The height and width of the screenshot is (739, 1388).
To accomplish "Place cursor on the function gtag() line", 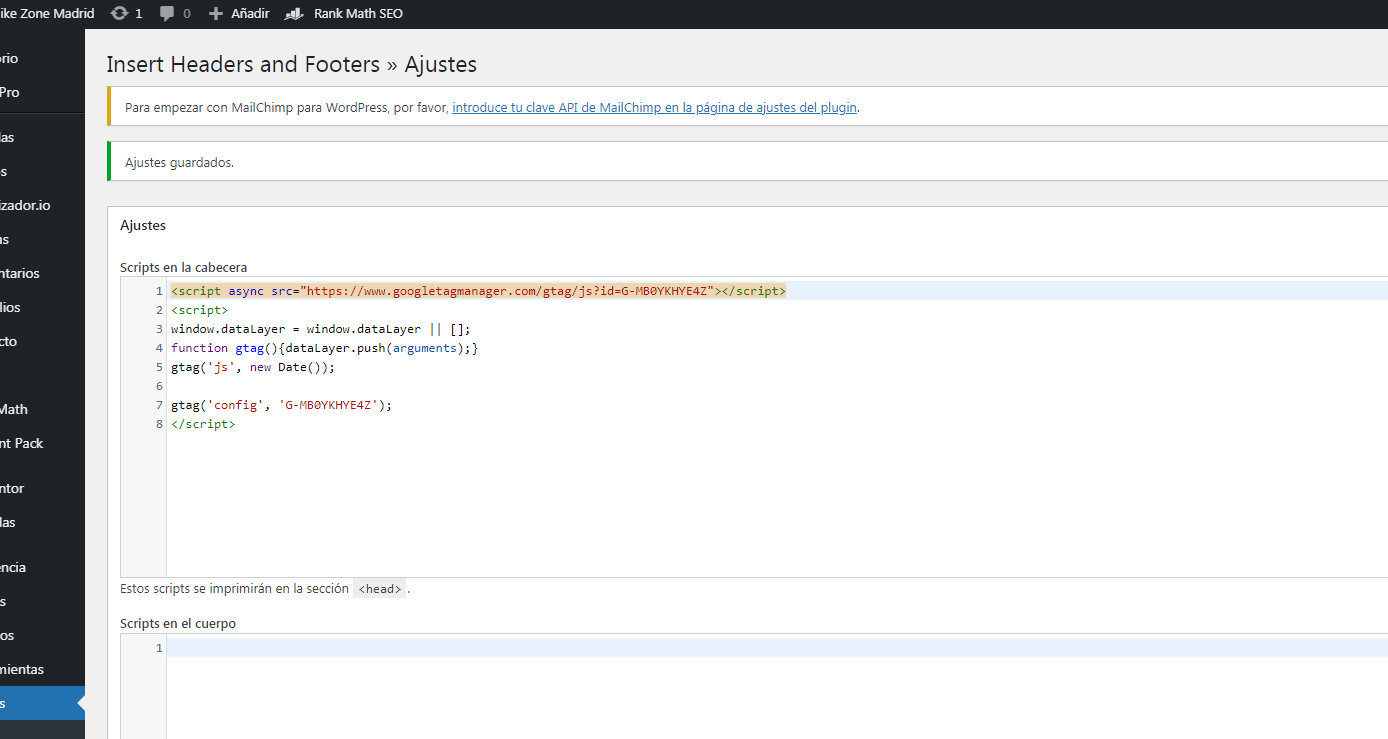I will tap(325, 348).
